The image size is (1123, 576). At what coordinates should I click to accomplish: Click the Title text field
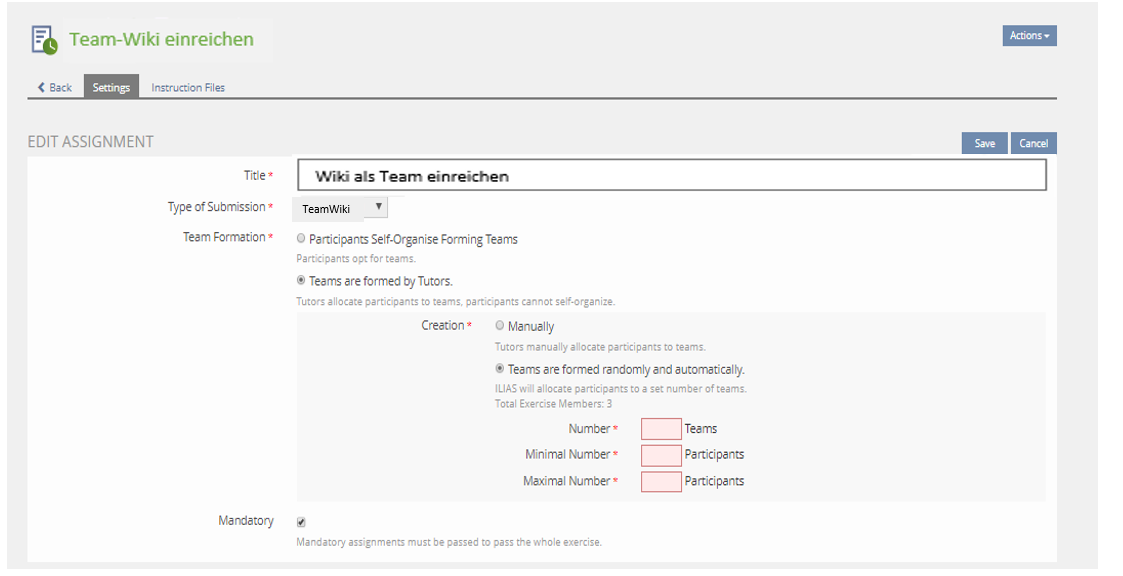point(670,176)
